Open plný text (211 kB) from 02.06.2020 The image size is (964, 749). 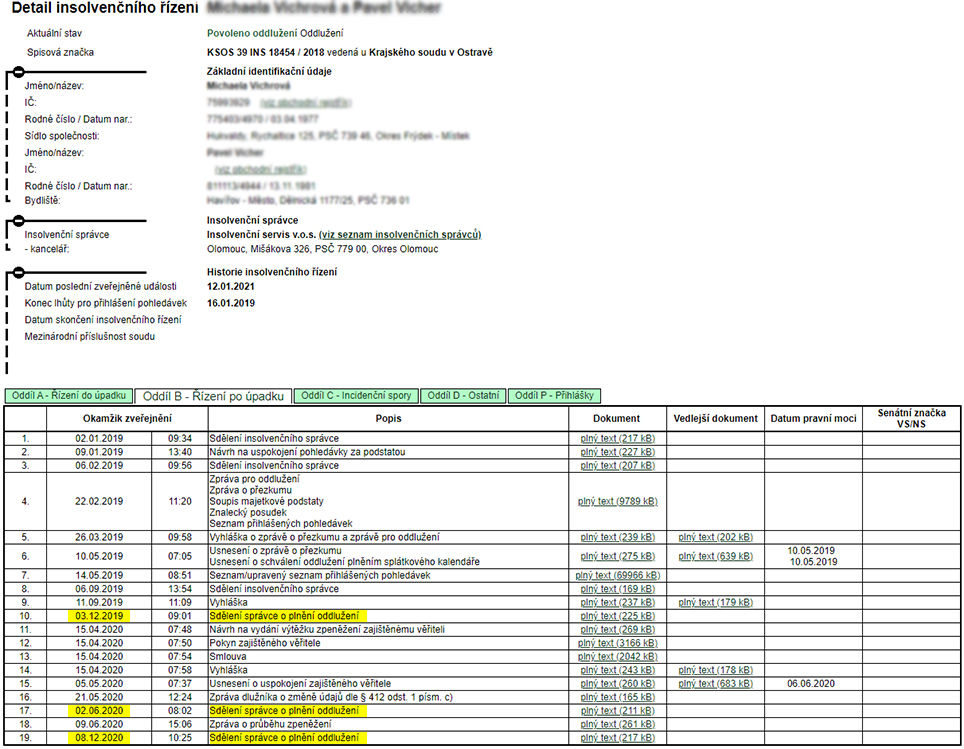pyautogui.click(x=617, y=710)
